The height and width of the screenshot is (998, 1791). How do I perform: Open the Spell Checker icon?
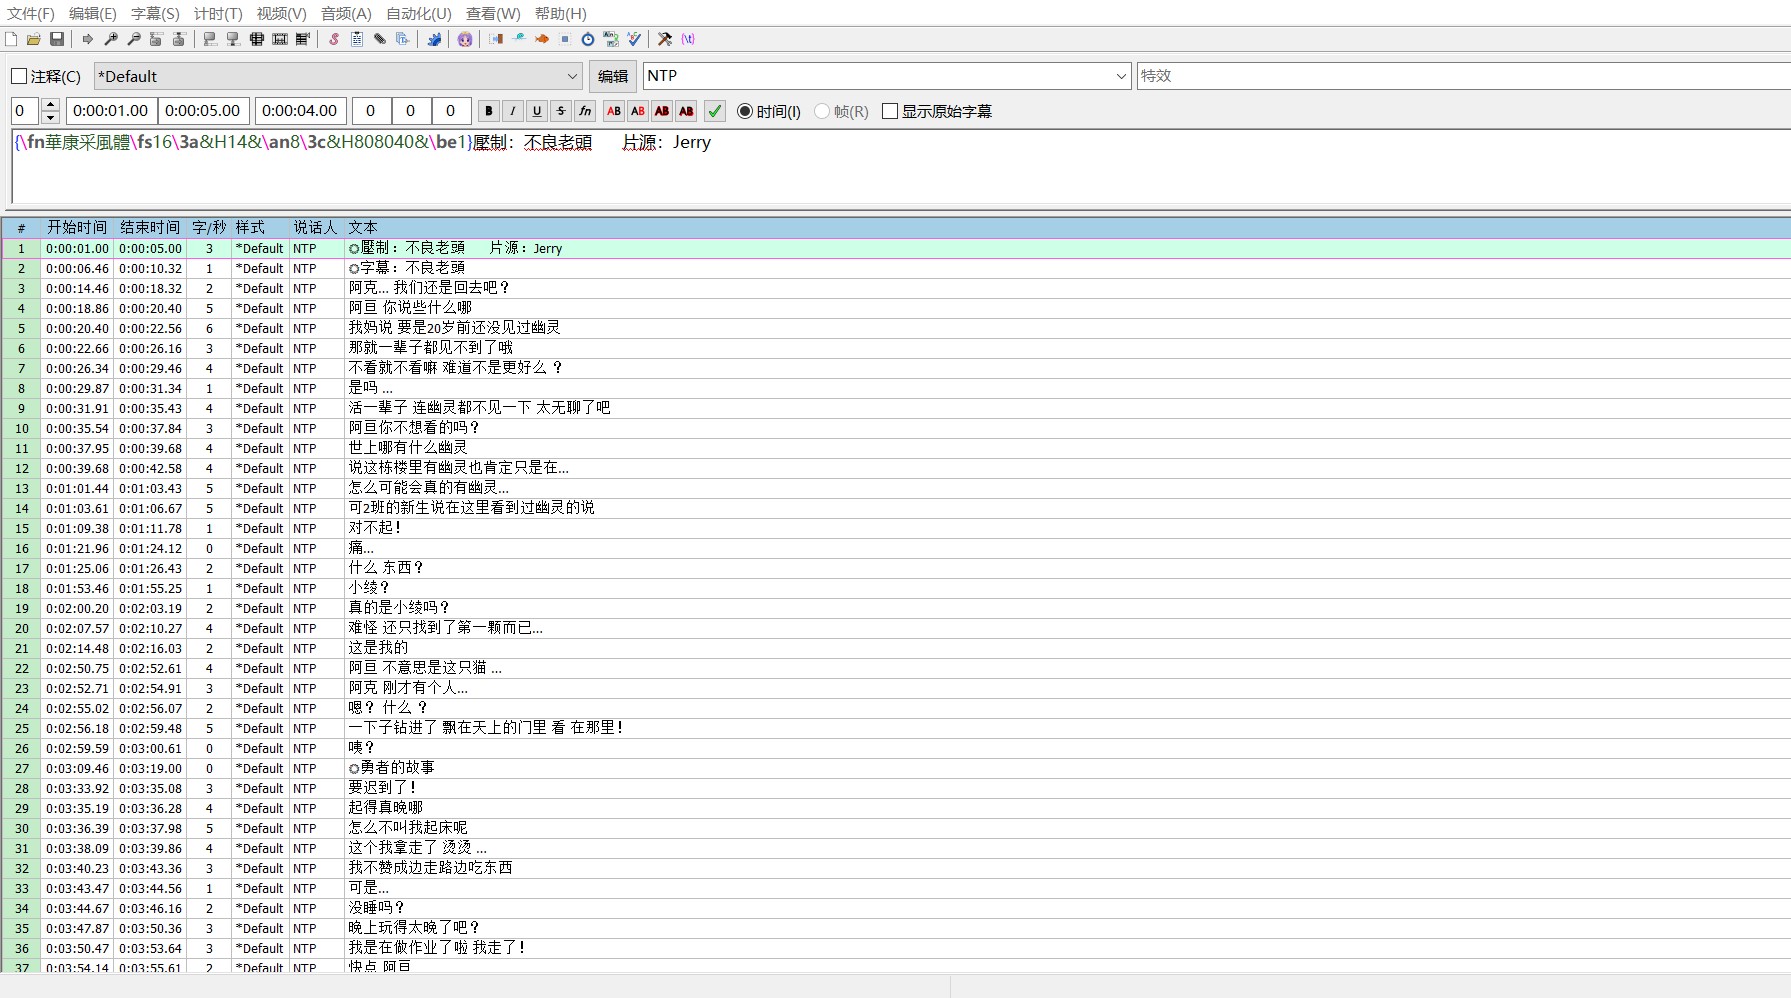click(634, 39)
